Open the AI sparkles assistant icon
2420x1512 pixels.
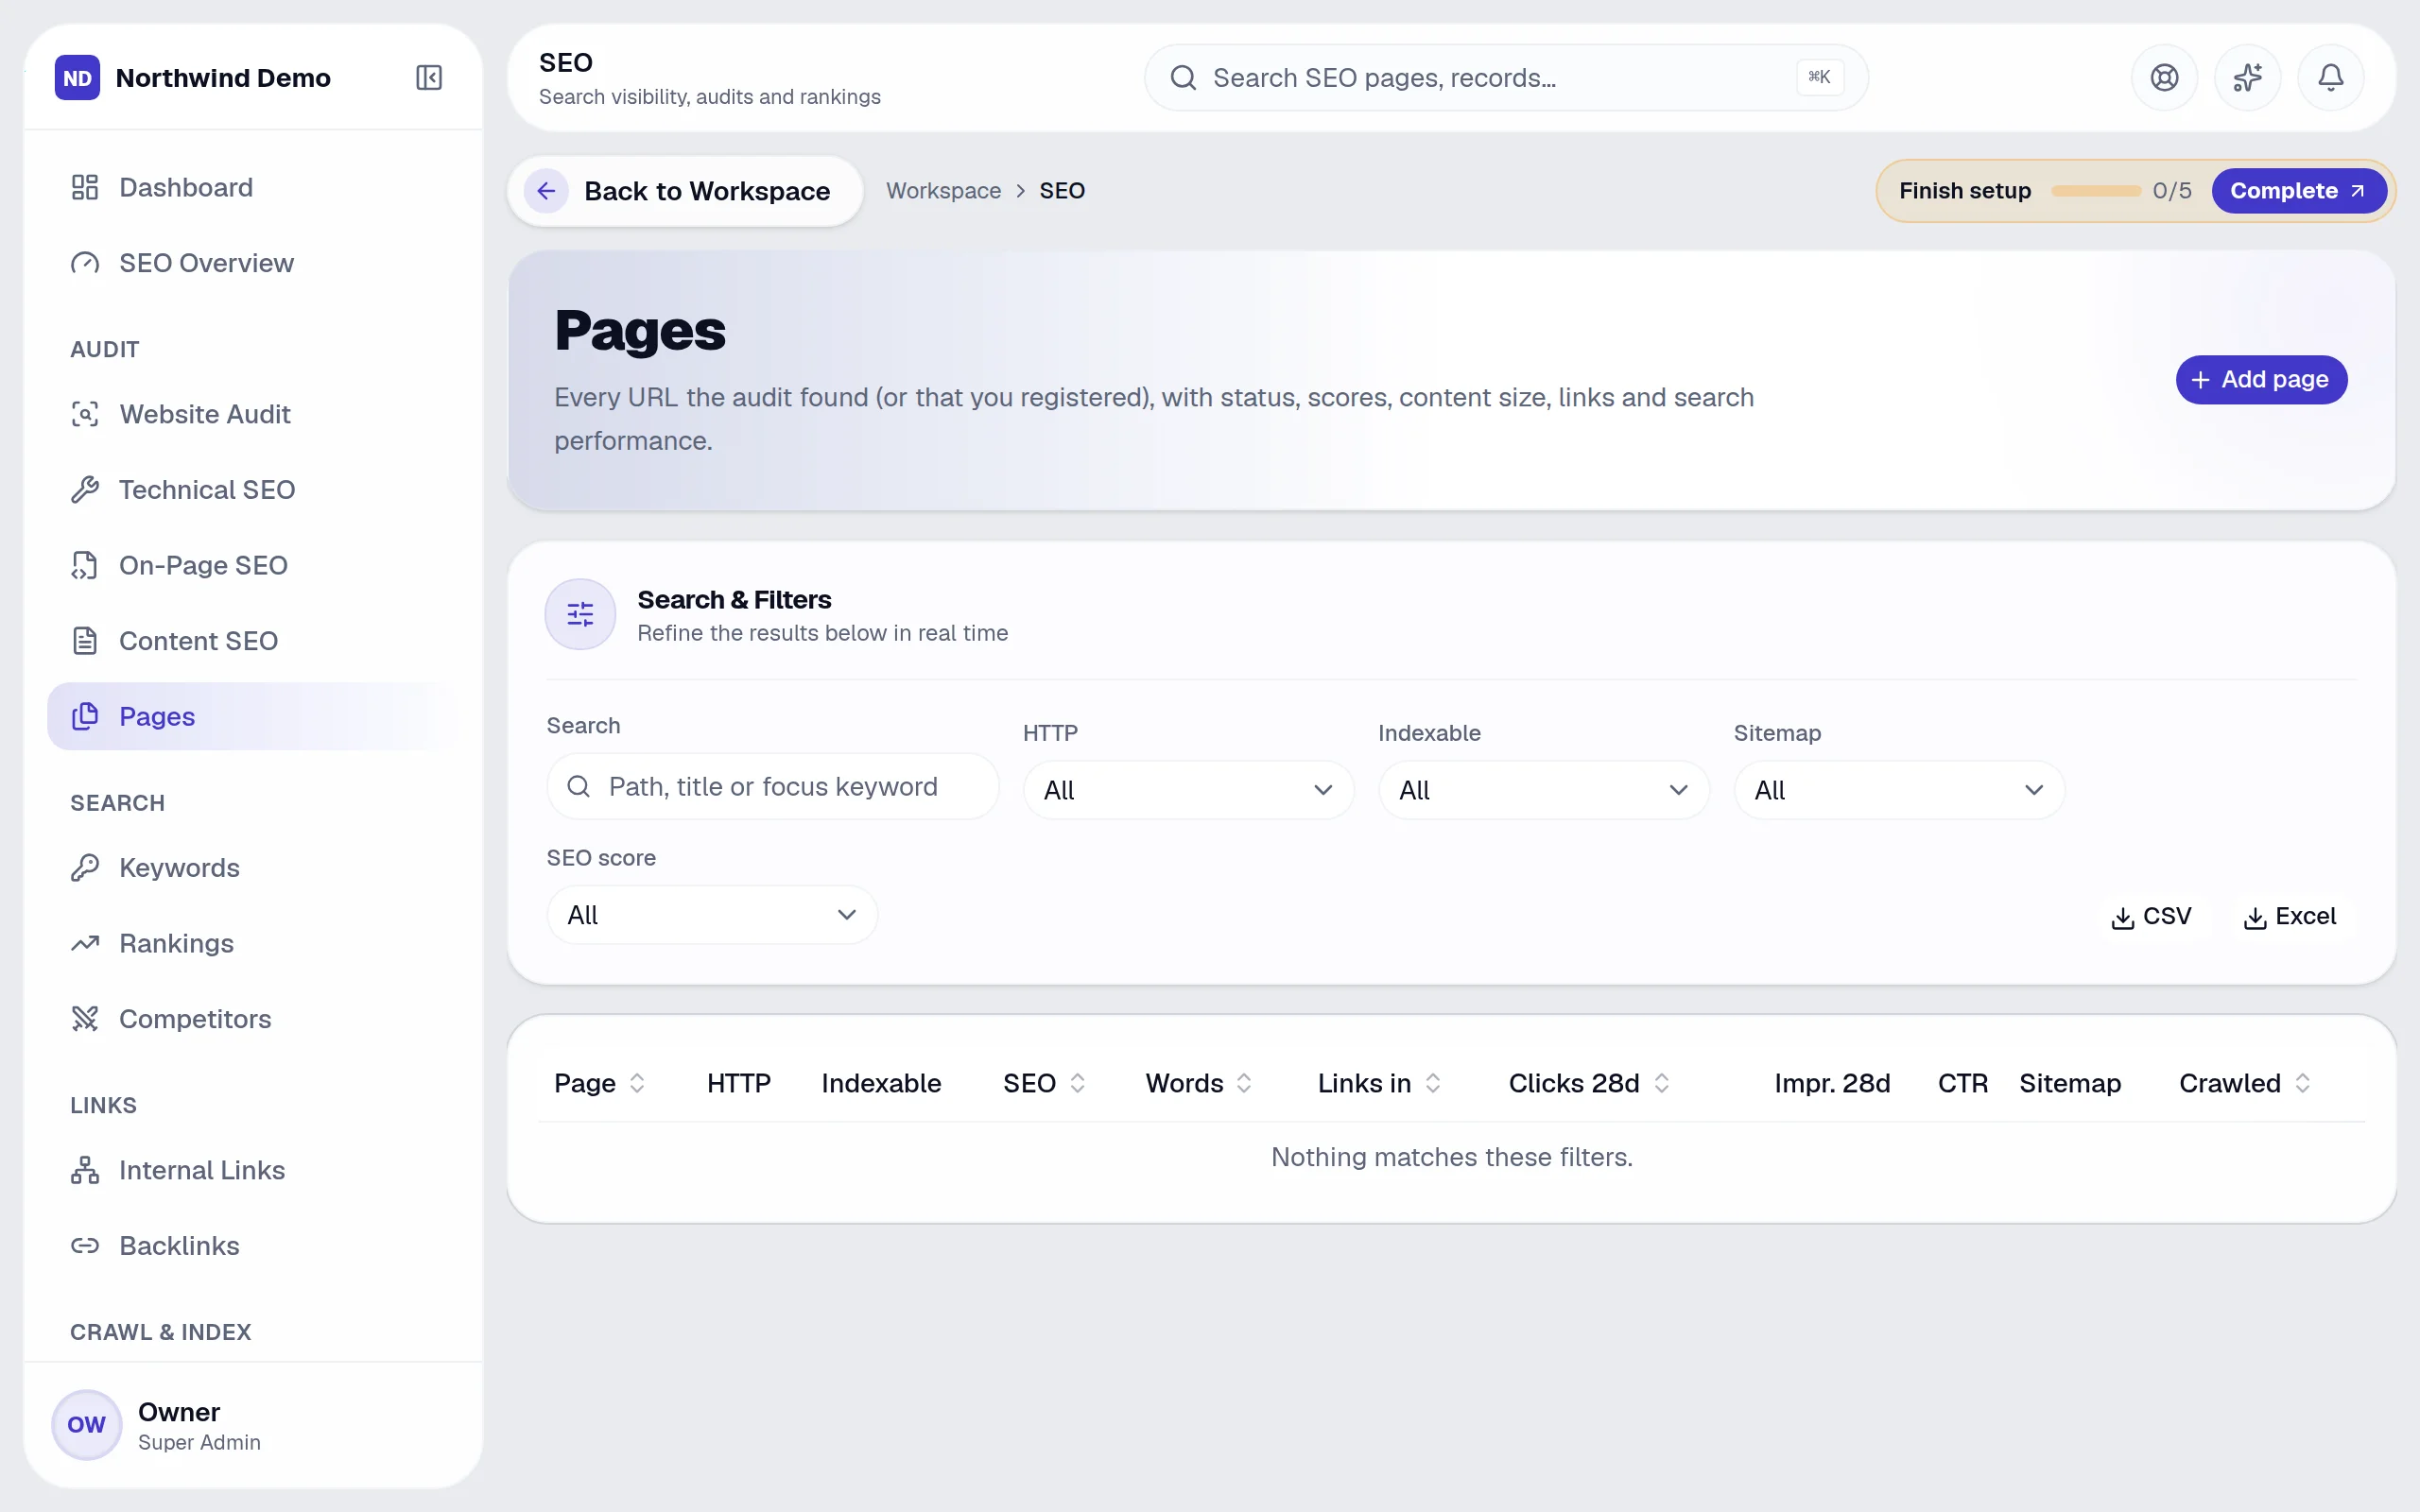[2247, 77]
